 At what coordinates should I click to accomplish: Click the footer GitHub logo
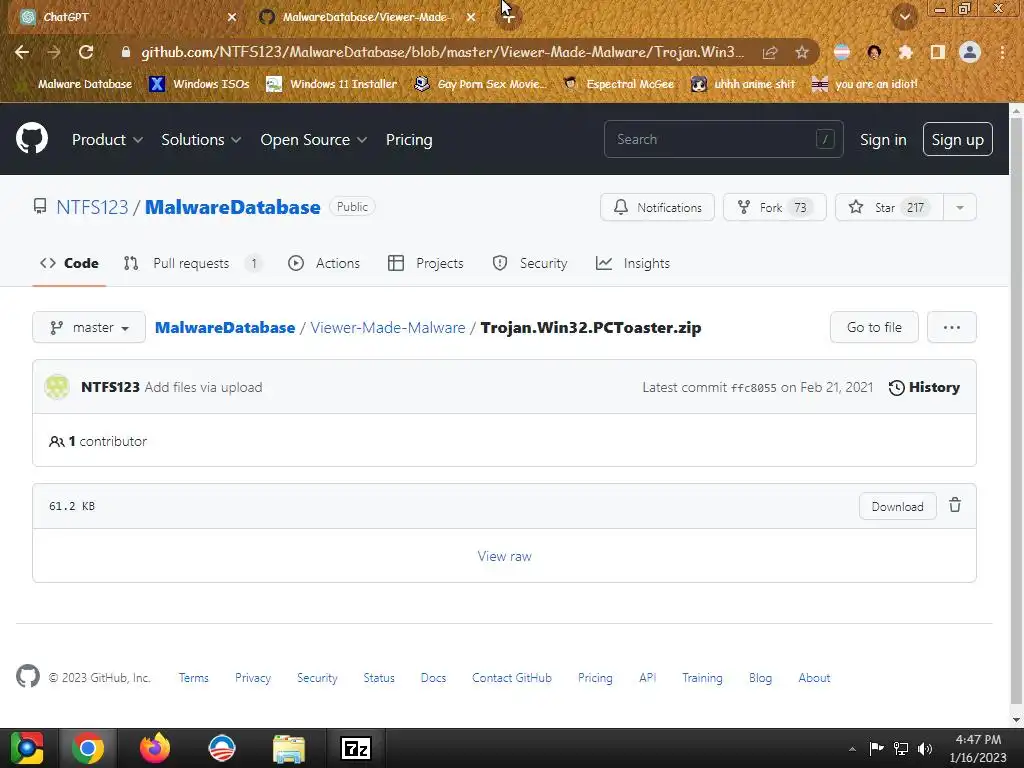[28, 676]
